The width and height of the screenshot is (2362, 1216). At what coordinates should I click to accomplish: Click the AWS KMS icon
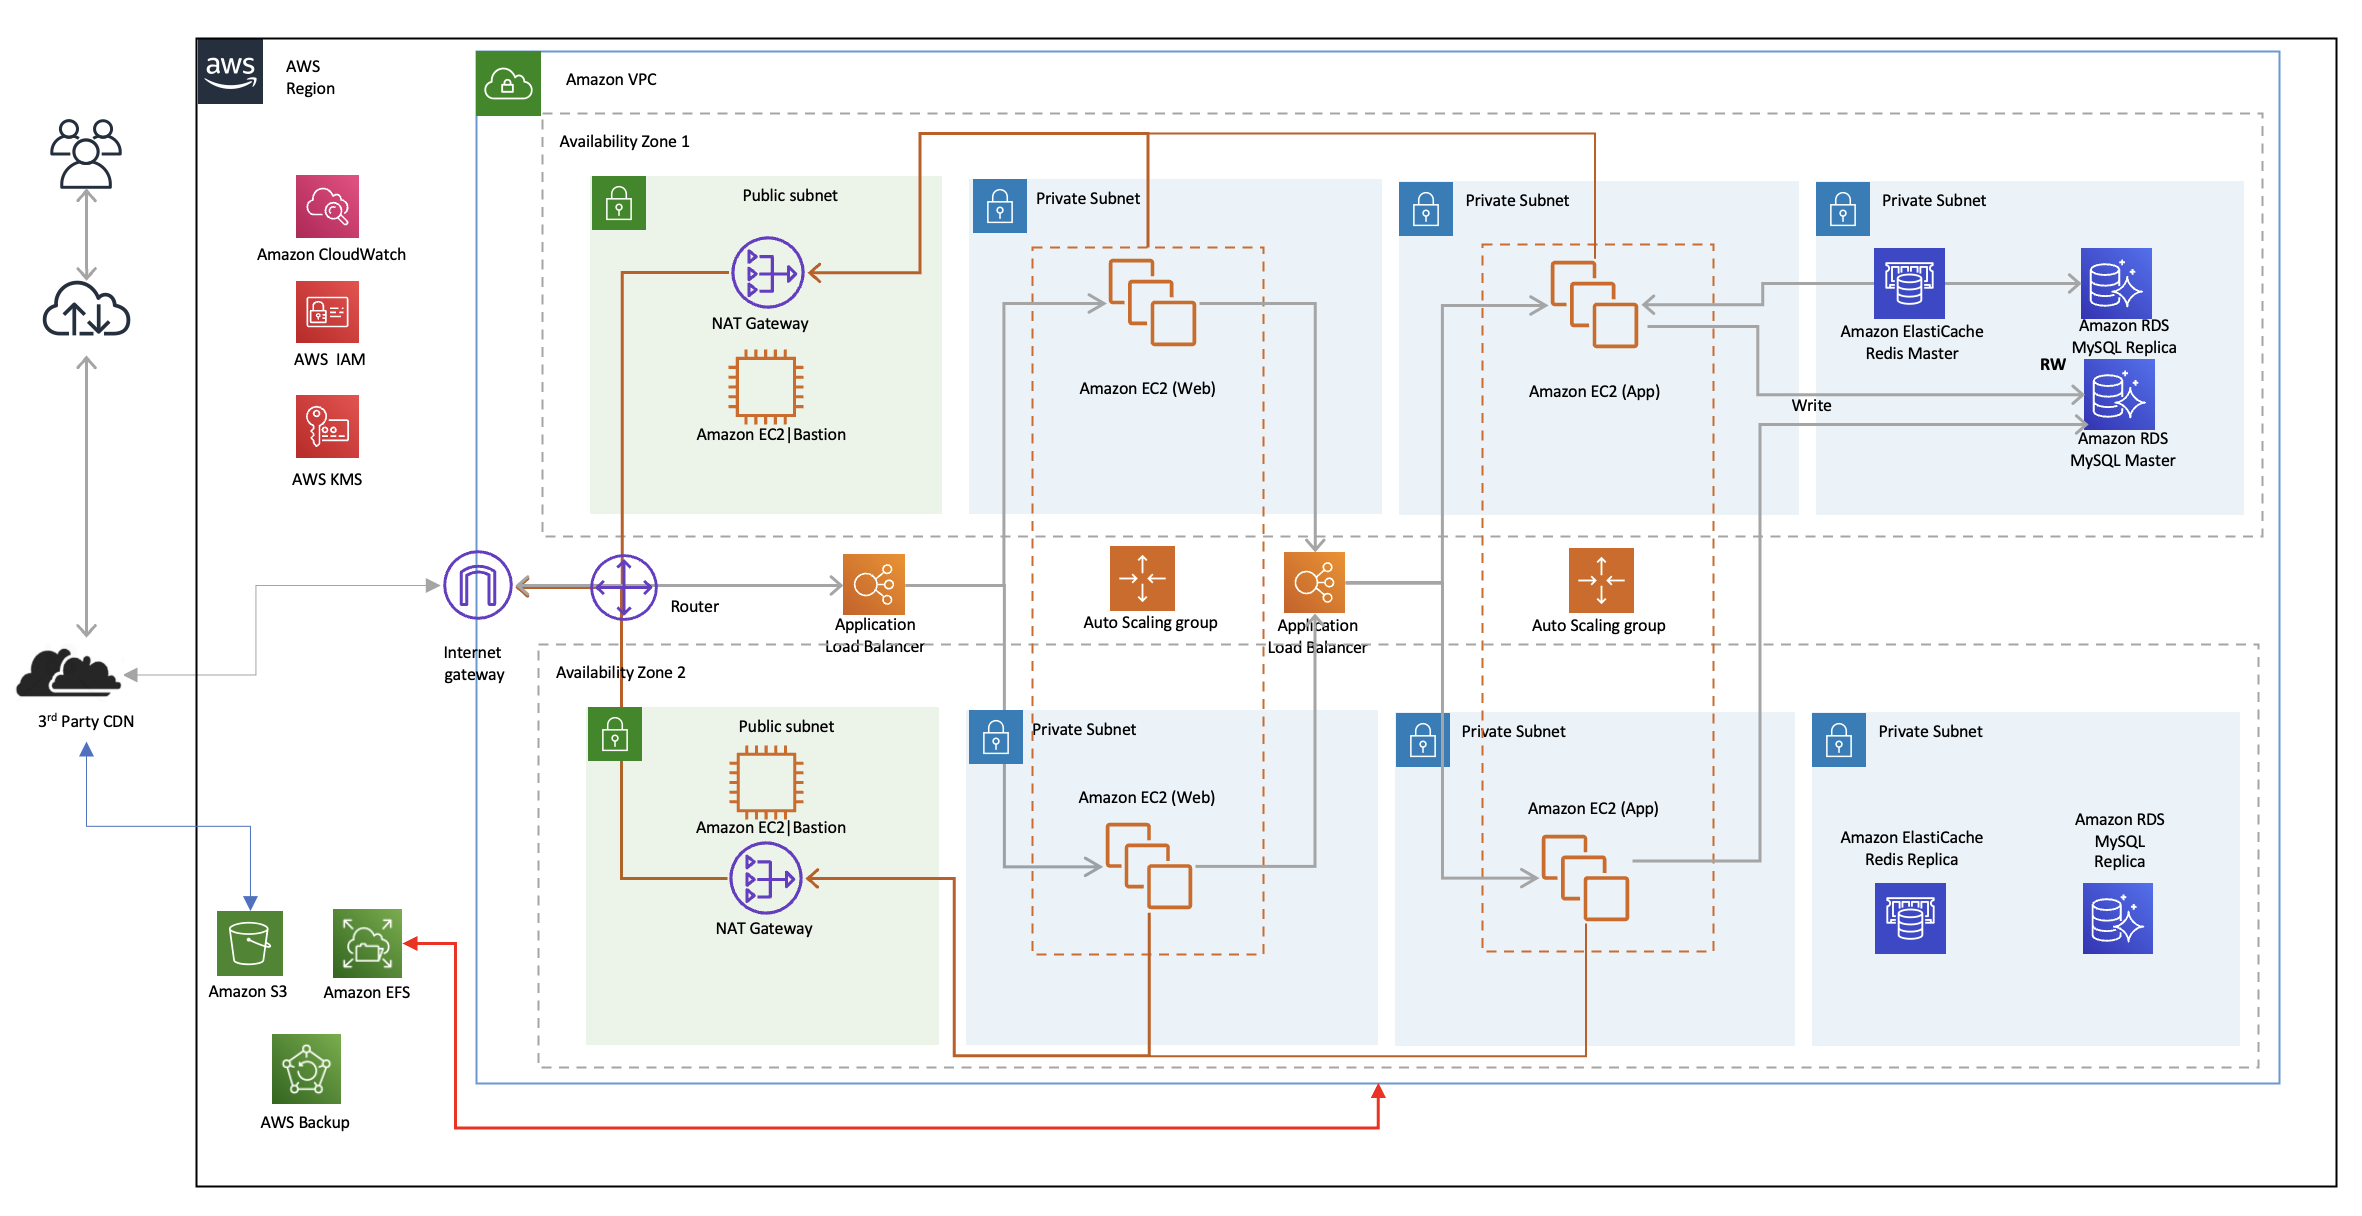click(327, 427)
